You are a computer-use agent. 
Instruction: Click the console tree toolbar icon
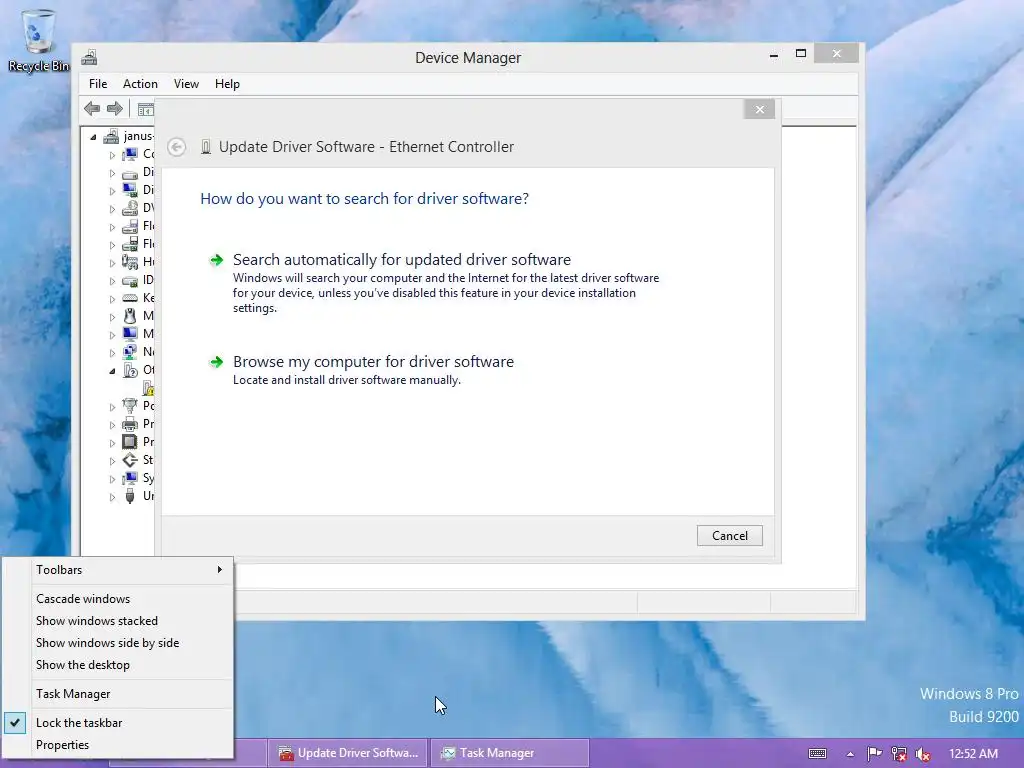(x=145, y=109)
